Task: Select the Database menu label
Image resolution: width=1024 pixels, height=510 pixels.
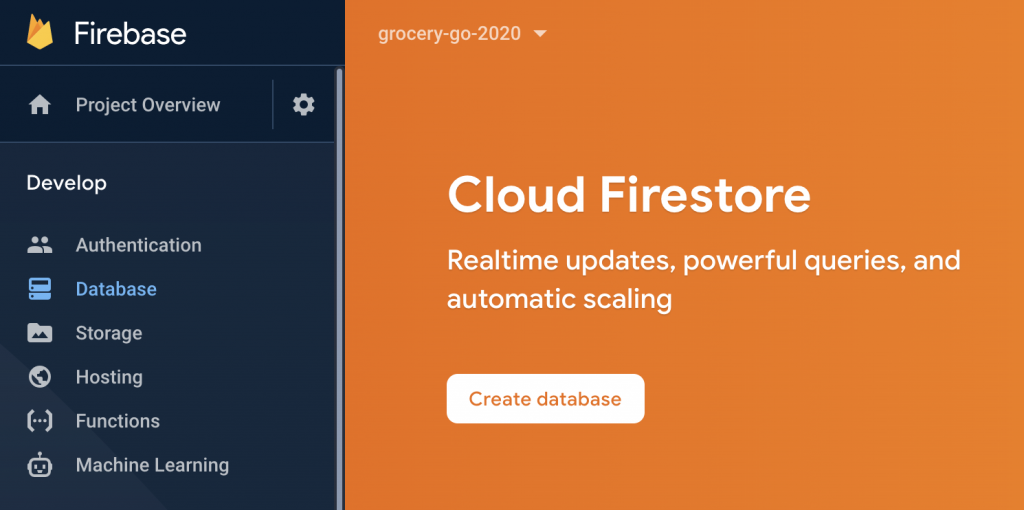Action: (x=116, y=289)
